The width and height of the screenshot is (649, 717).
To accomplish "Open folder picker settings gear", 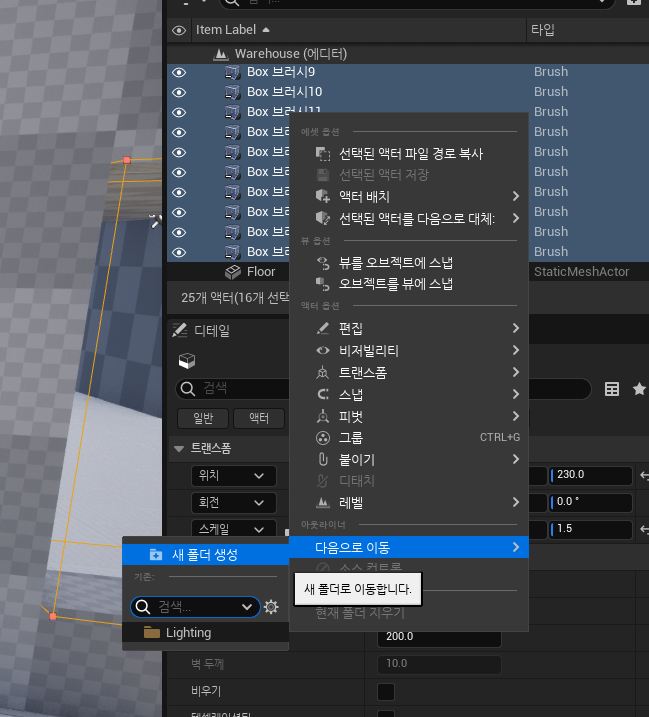I will click(x=271, y=607).
